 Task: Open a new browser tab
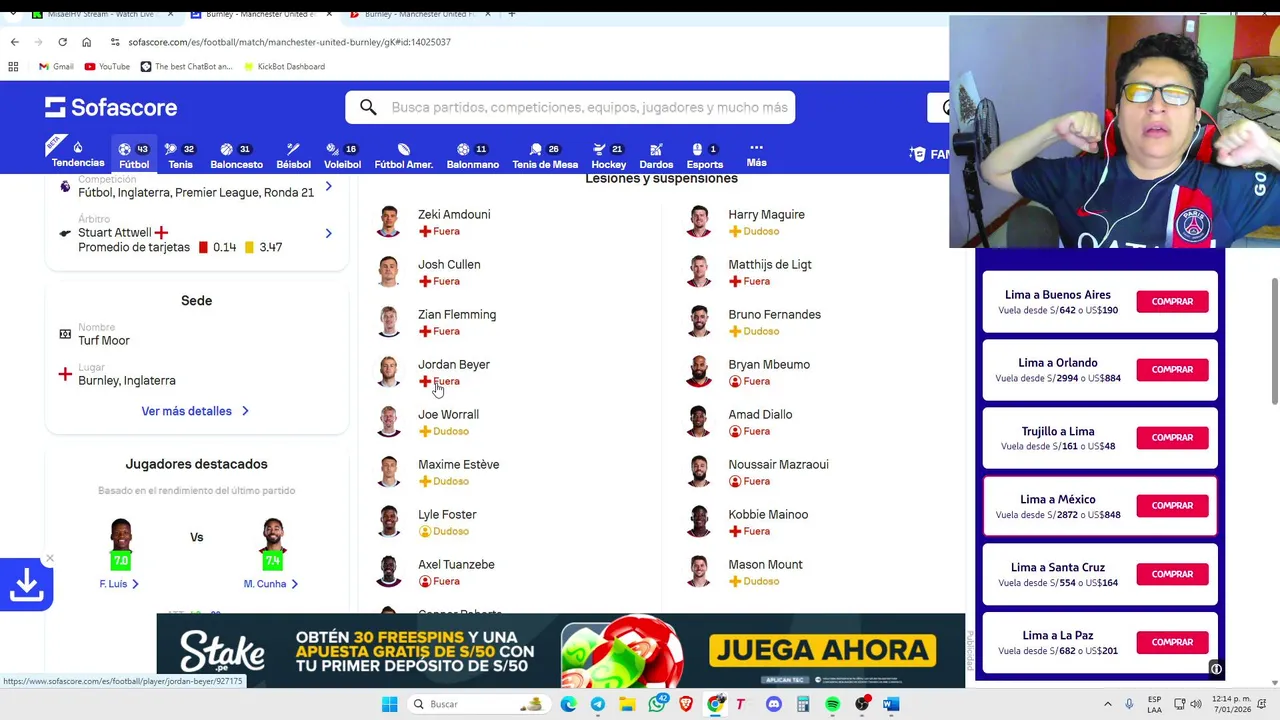click(x=511, y=14)
